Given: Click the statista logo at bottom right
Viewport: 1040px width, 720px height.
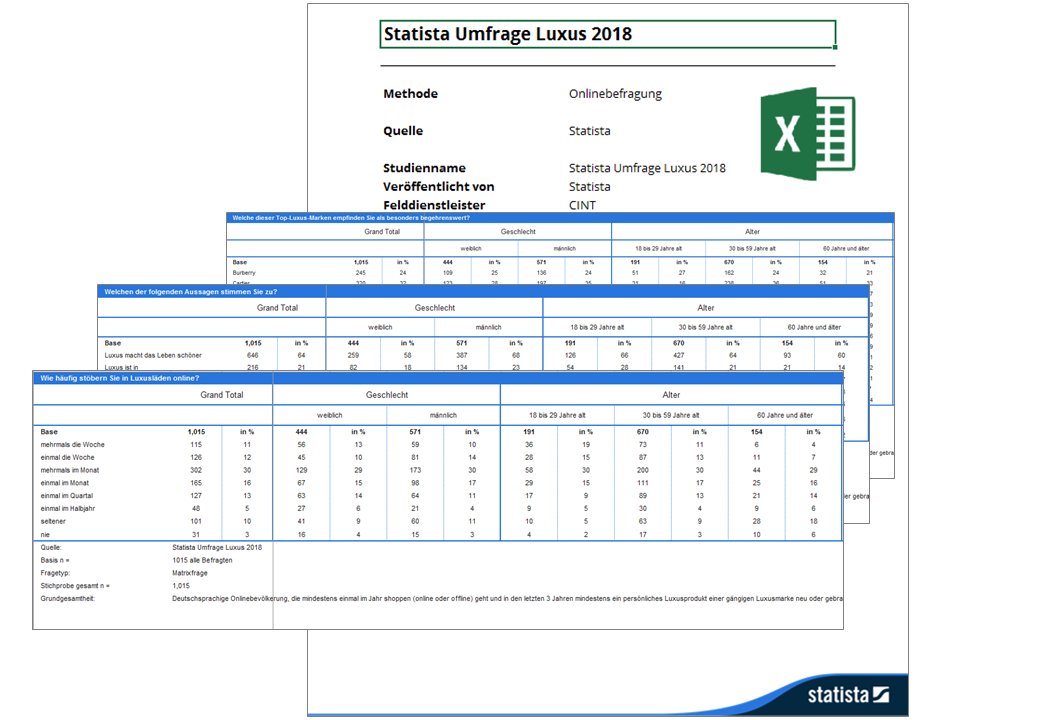Looking at the screenshot, I should tap(848, 695).
